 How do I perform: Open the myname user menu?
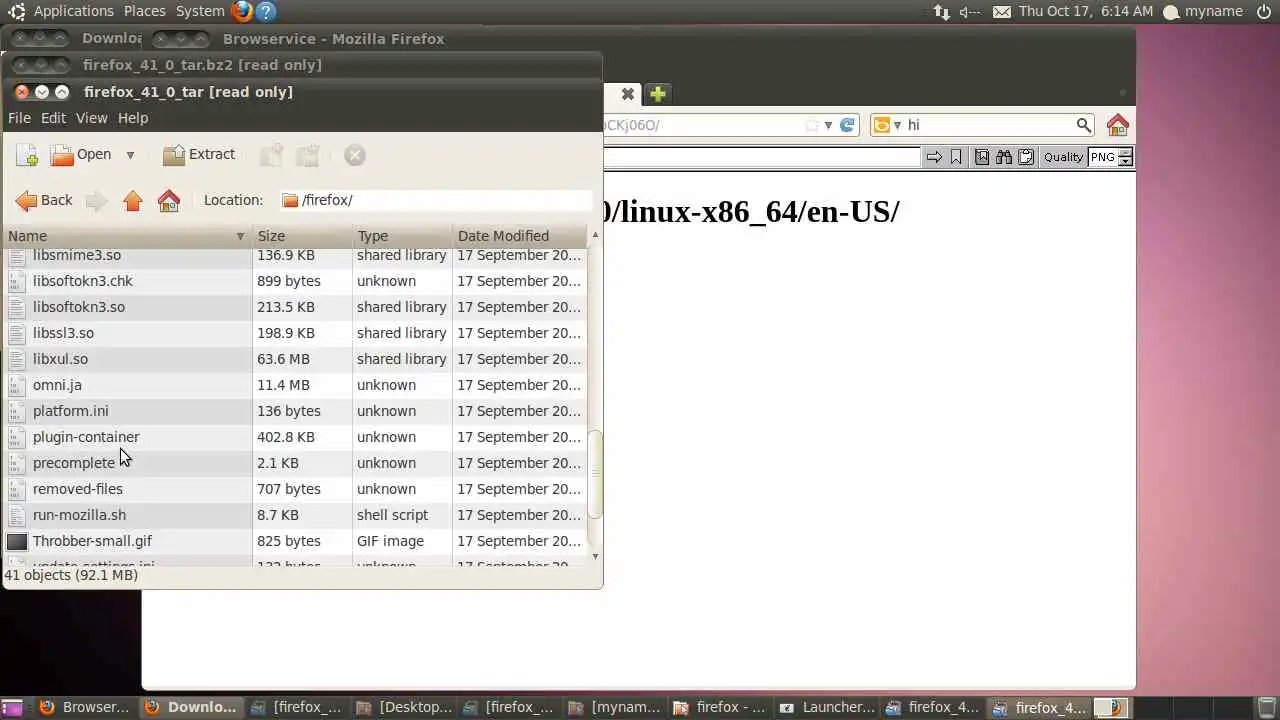(1203, 11)
